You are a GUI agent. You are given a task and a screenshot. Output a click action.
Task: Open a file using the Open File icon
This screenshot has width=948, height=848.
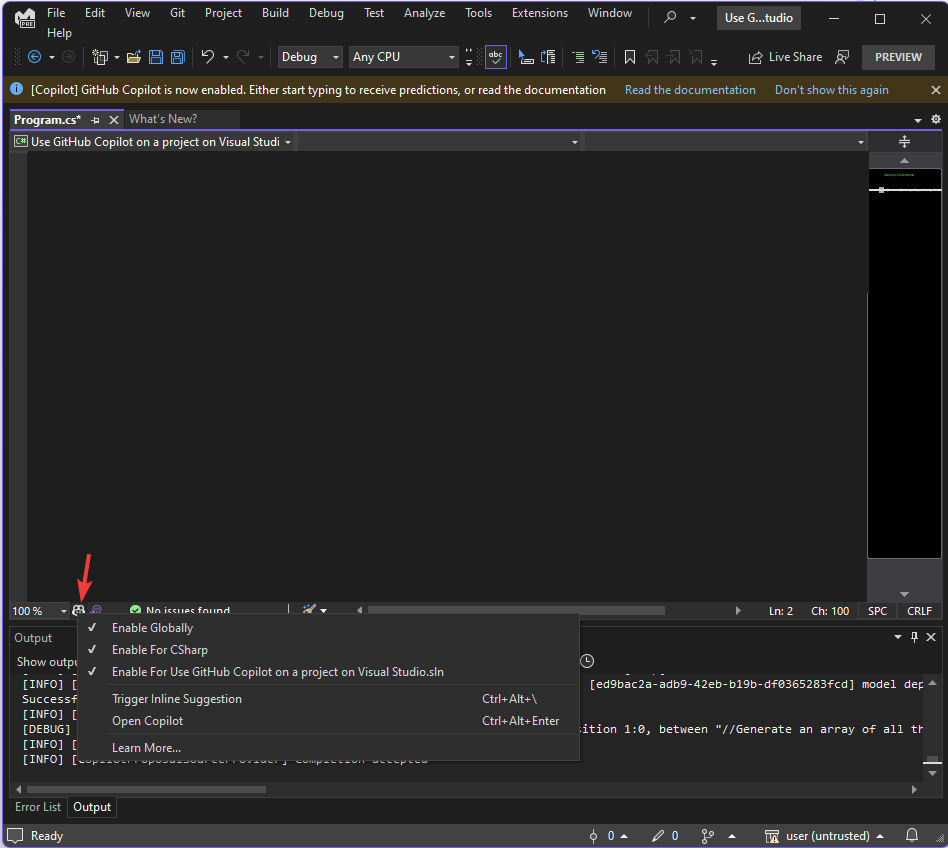tap(134, 57)
